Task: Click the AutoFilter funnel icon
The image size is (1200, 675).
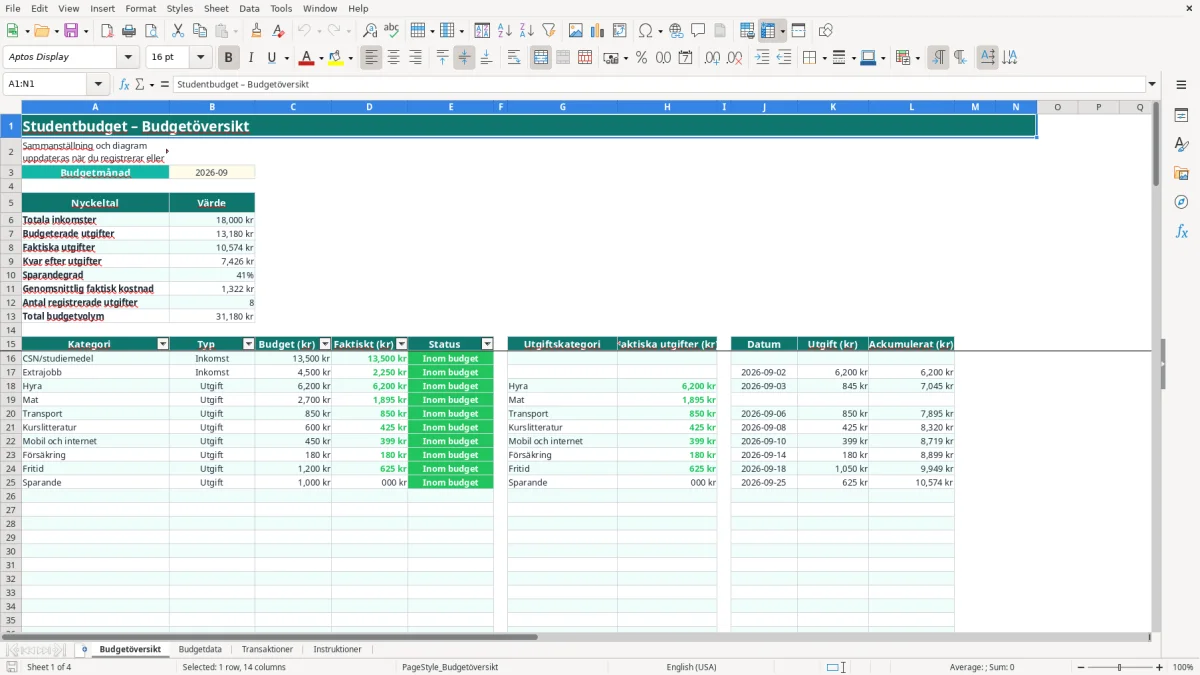Action: (549, 31)
